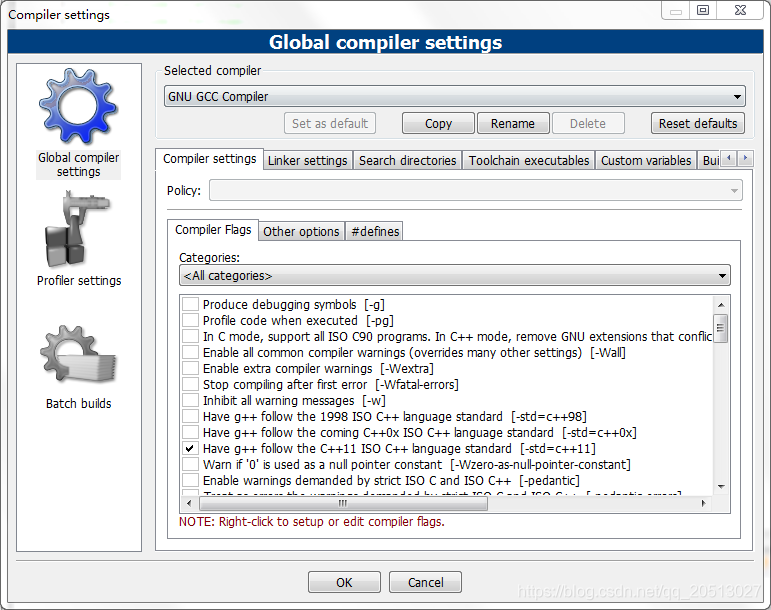The image size is (771, 610).
Task: Check the ISO C90 support flag
Action: coord(190,337)
